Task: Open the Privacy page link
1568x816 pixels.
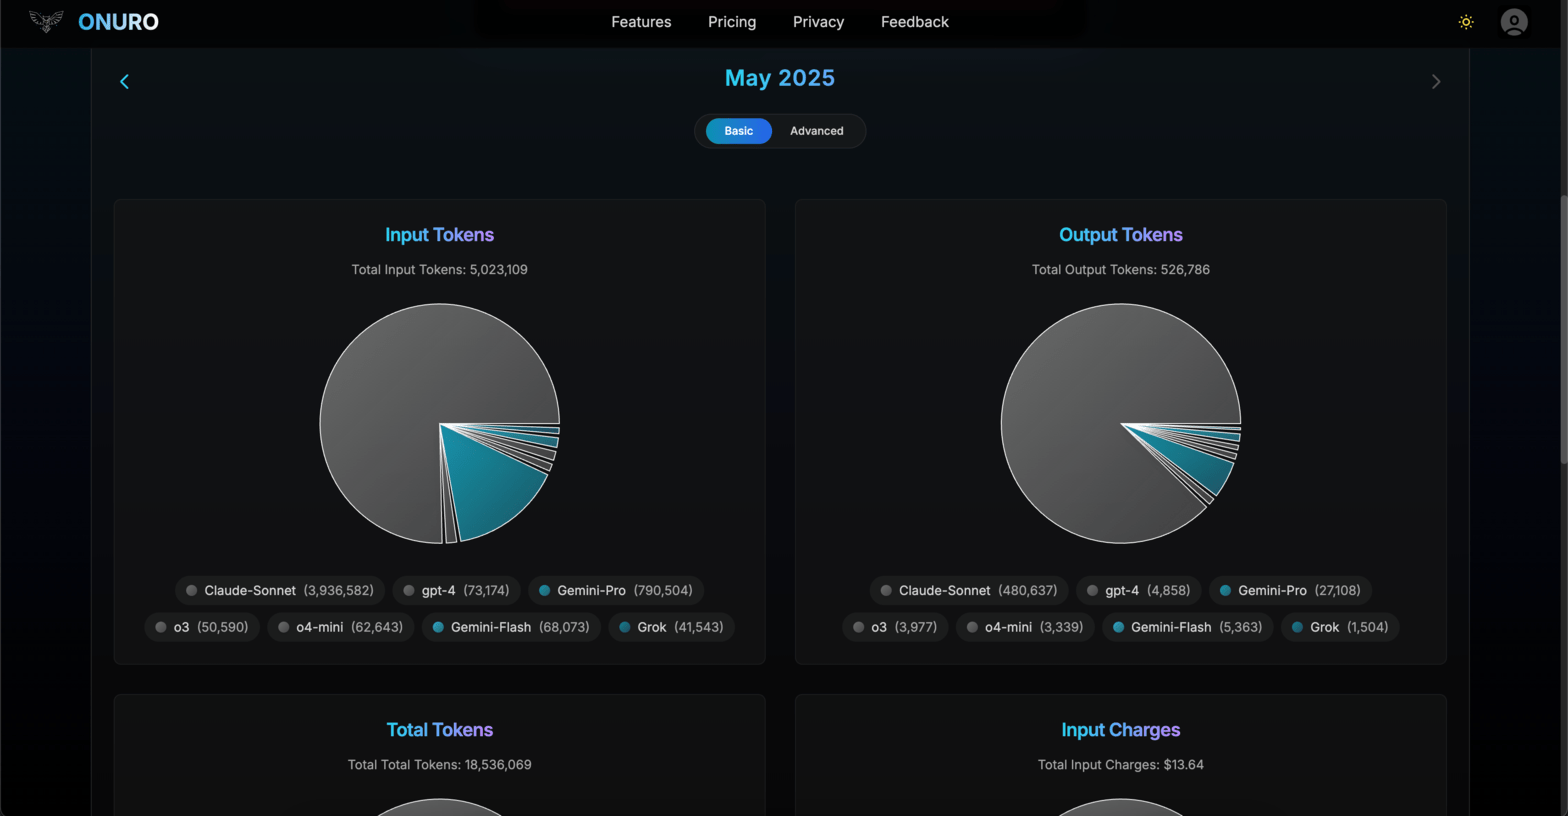Action: pyautogui.click(x=818, y=22)
